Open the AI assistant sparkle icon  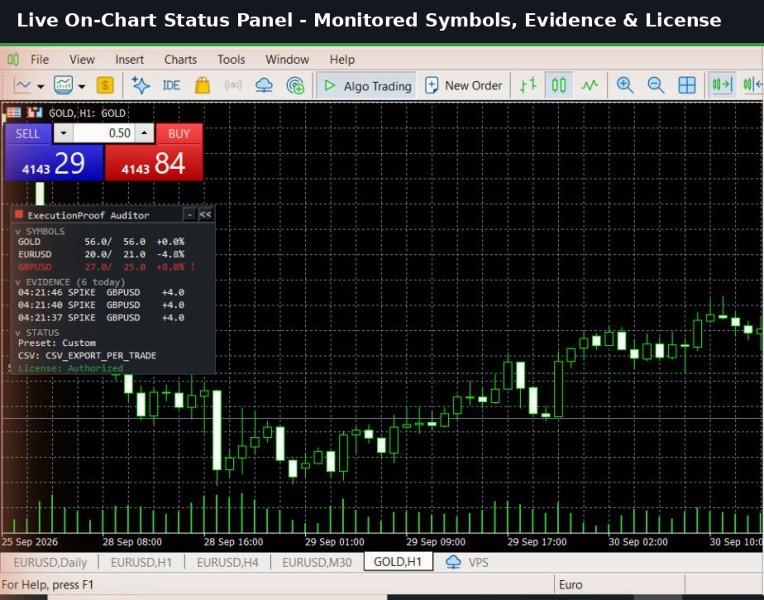[x=141, y=86]
